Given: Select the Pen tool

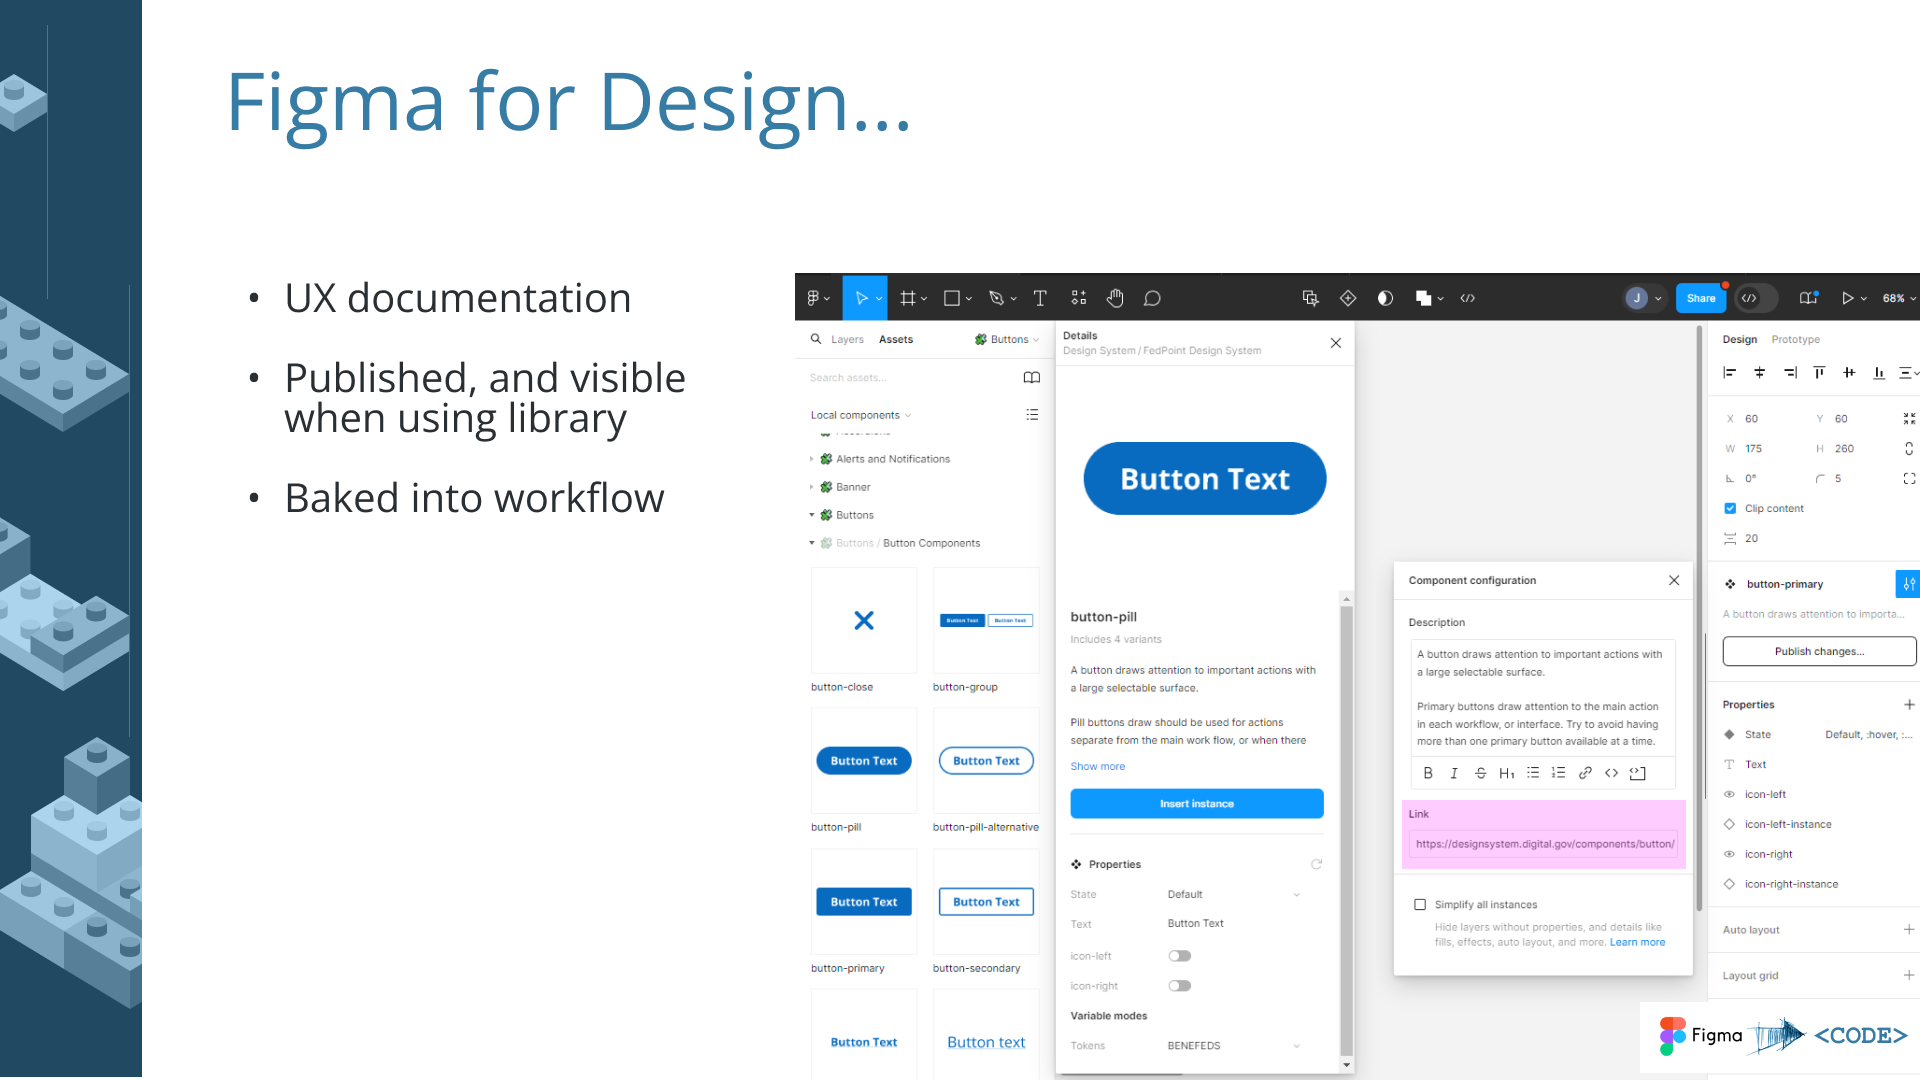Looking at the screenshot, I should (996, 298).
